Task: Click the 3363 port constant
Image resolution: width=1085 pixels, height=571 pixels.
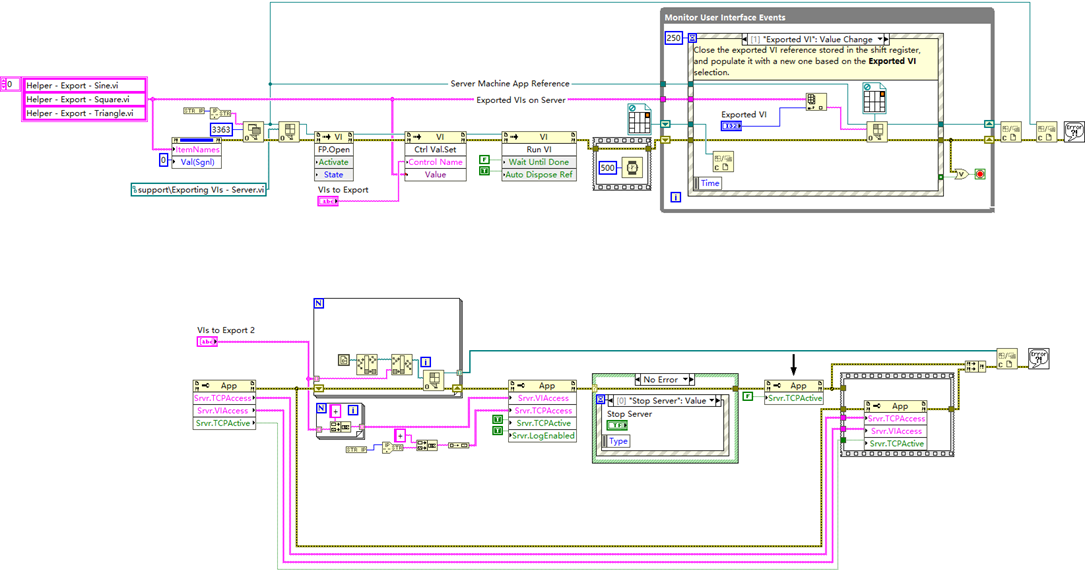Action: pyautogui.click(x=221, y=129)
